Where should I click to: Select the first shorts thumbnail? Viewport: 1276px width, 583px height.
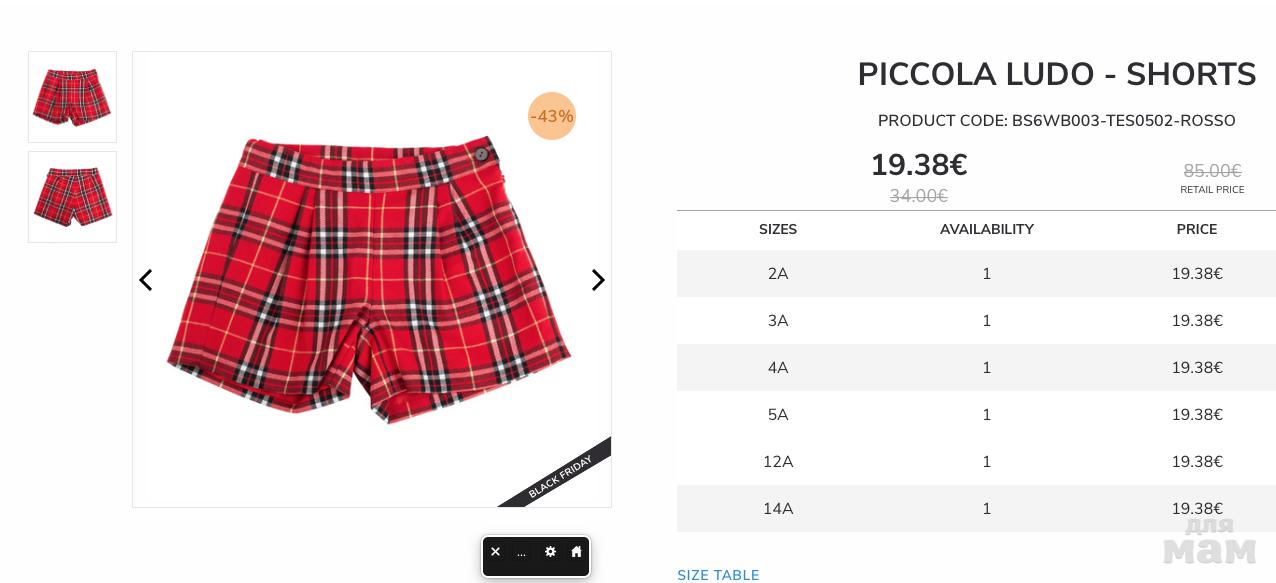coord(72,97)
